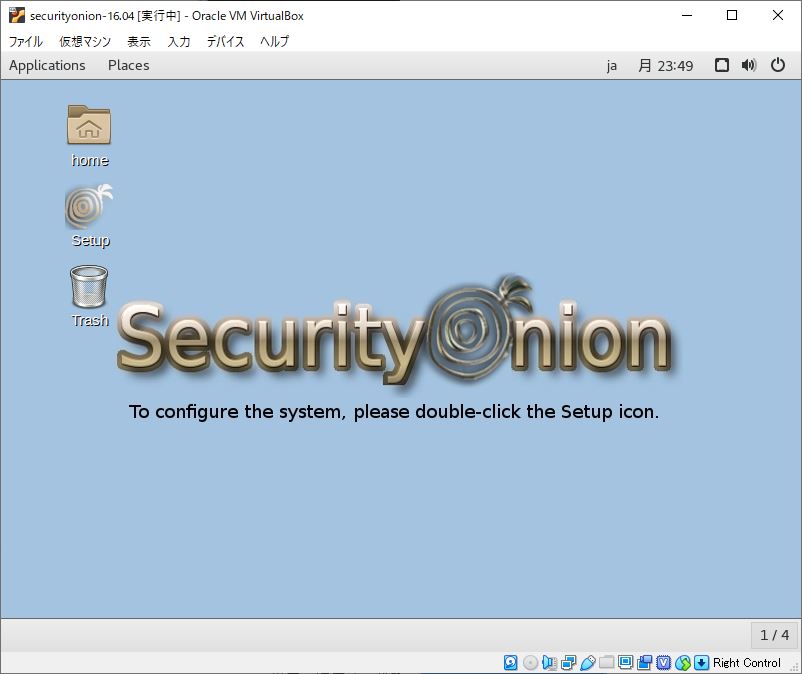
Task: Click the display settings status icon
Action: click(626, 663)
